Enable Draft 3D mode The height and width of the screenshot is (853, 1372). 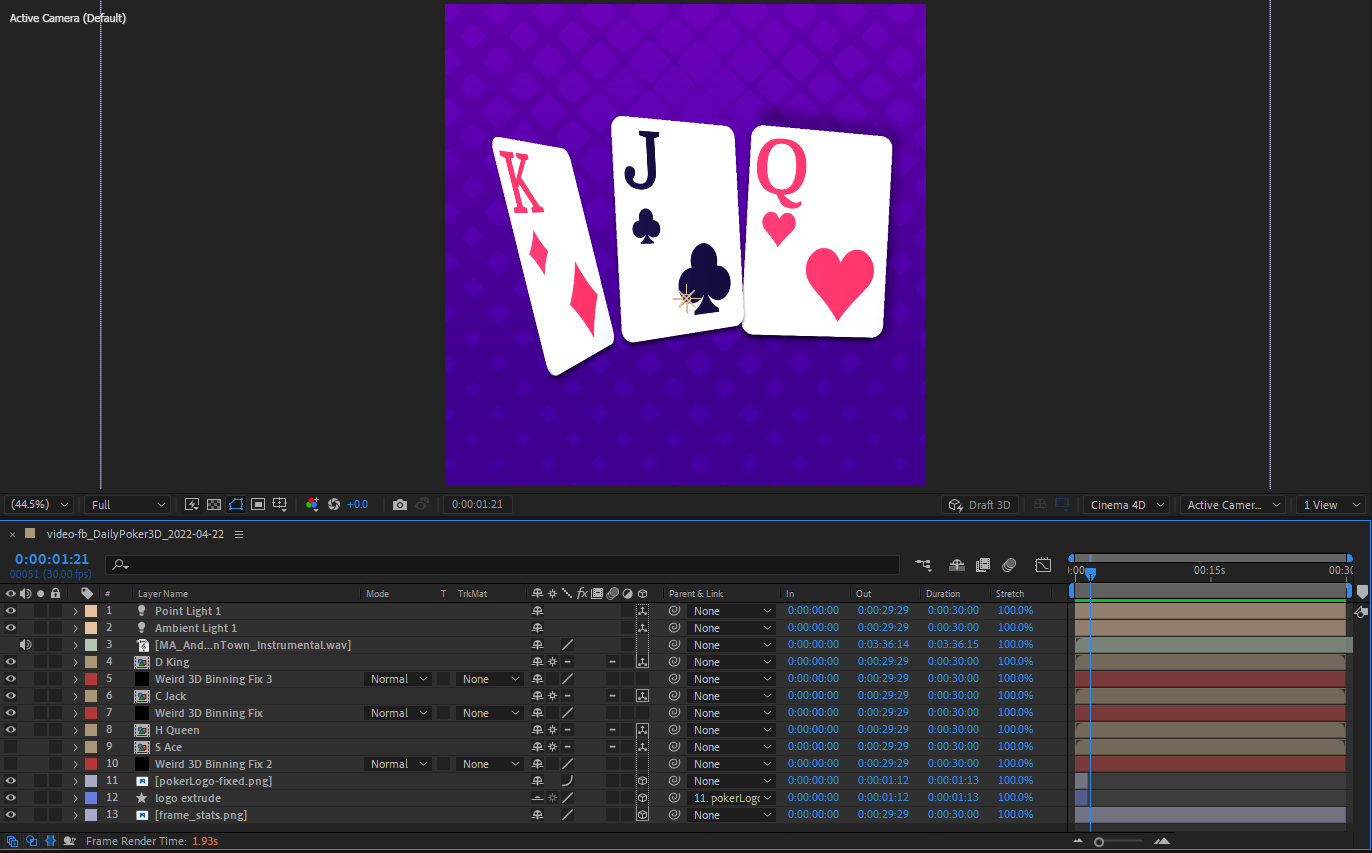click(980, 504)
